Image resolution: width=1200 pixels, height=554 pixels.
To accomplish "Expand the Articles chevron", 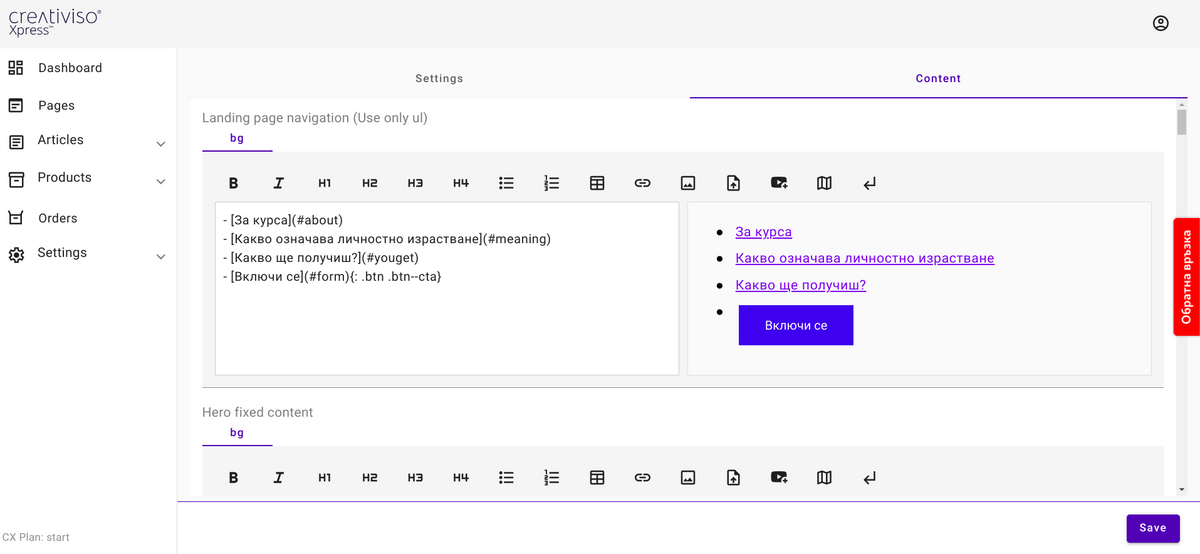I will click(x=160, y=144).
